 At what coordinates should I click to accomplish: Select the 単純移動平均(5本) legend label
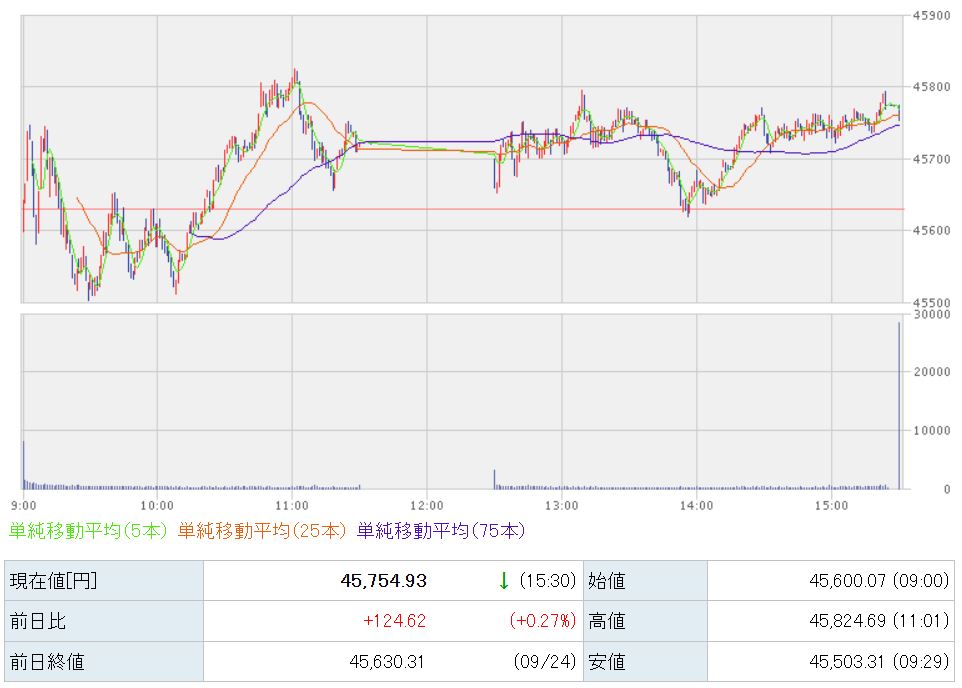(x=88, y=530)
